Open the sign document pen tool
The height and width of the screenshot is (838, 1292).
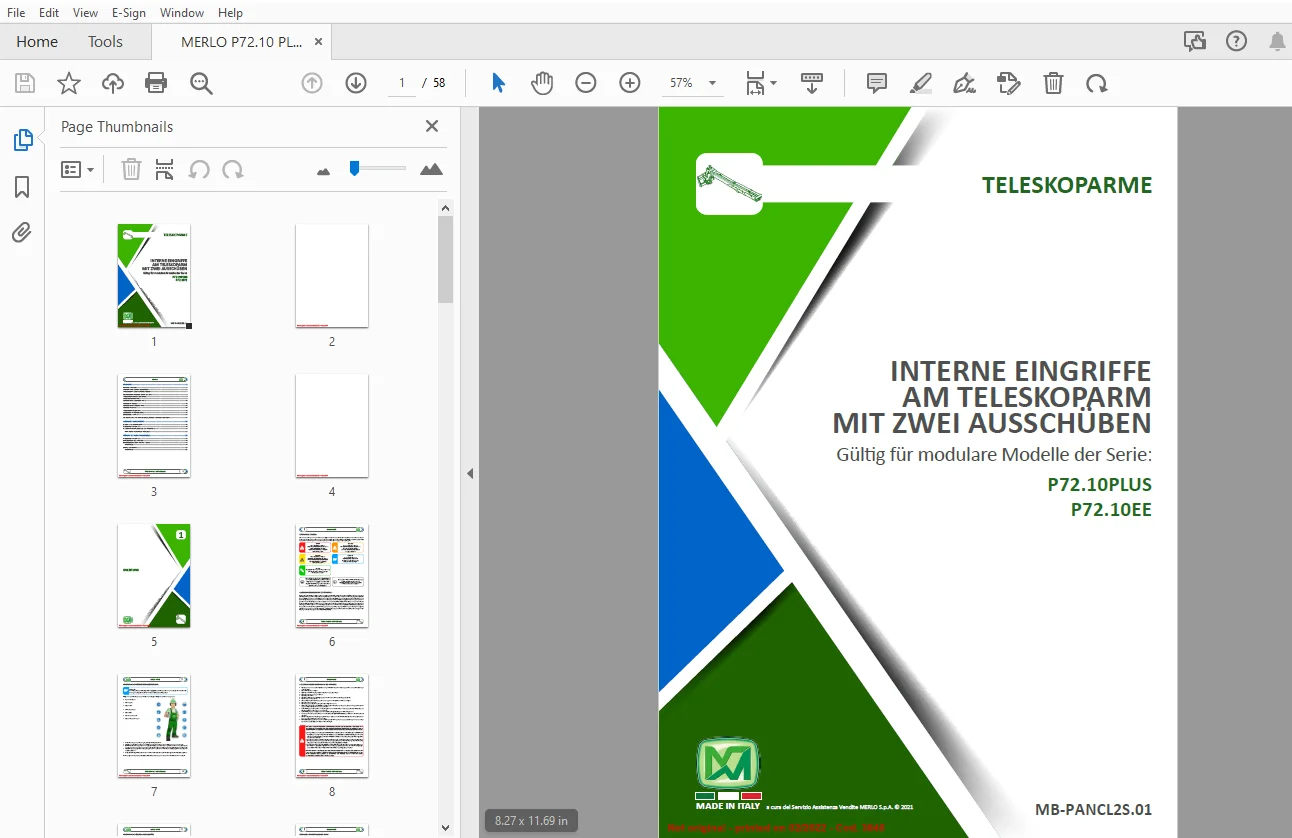(965, 83)
